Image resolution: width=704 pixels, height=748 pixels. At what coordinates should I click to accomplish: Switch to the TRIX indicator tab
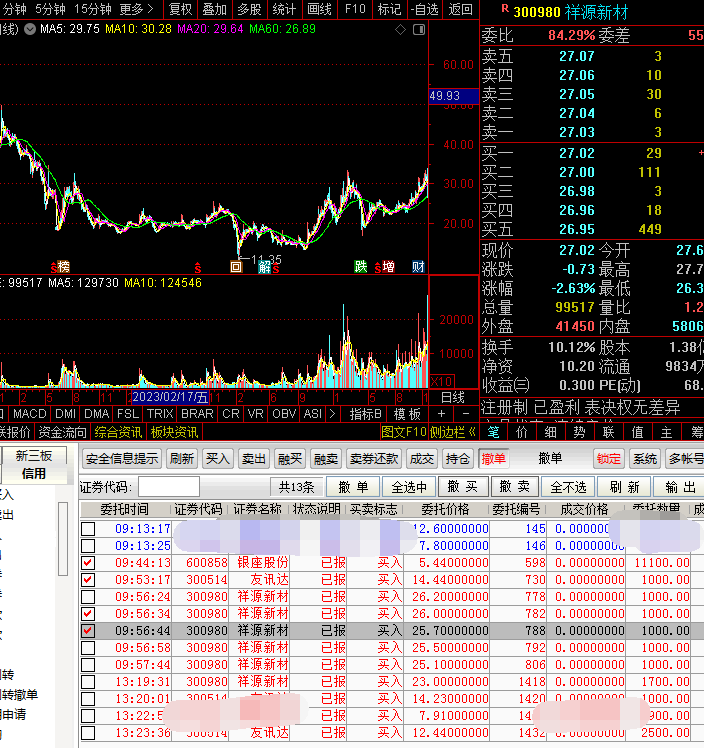[x=160, y=414]
